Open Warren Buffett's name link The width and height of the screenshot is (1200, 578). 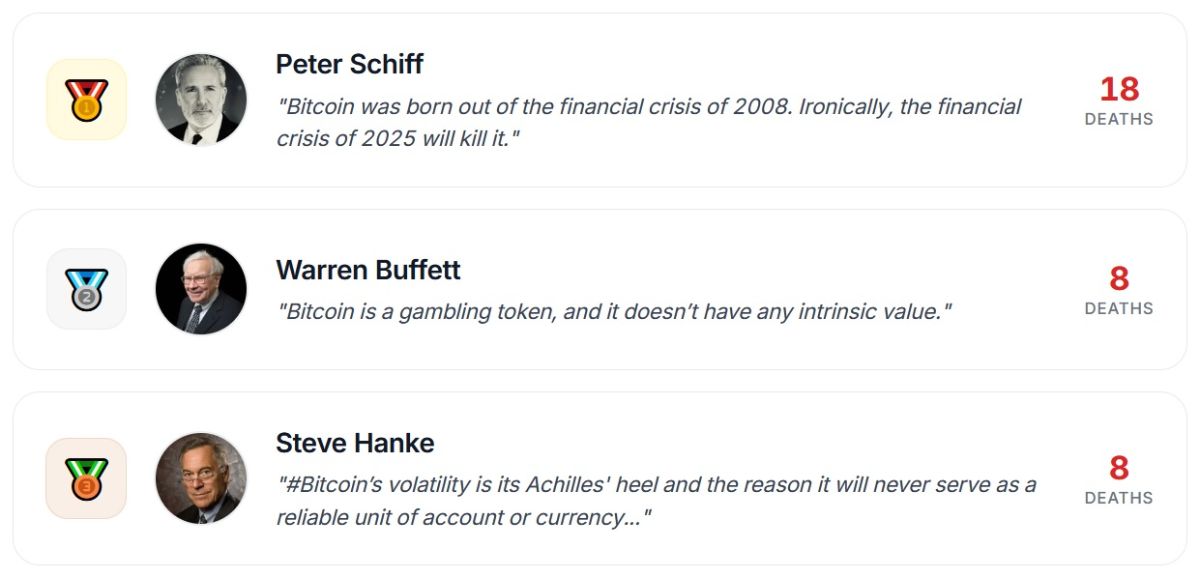click(x=368, y=269)
